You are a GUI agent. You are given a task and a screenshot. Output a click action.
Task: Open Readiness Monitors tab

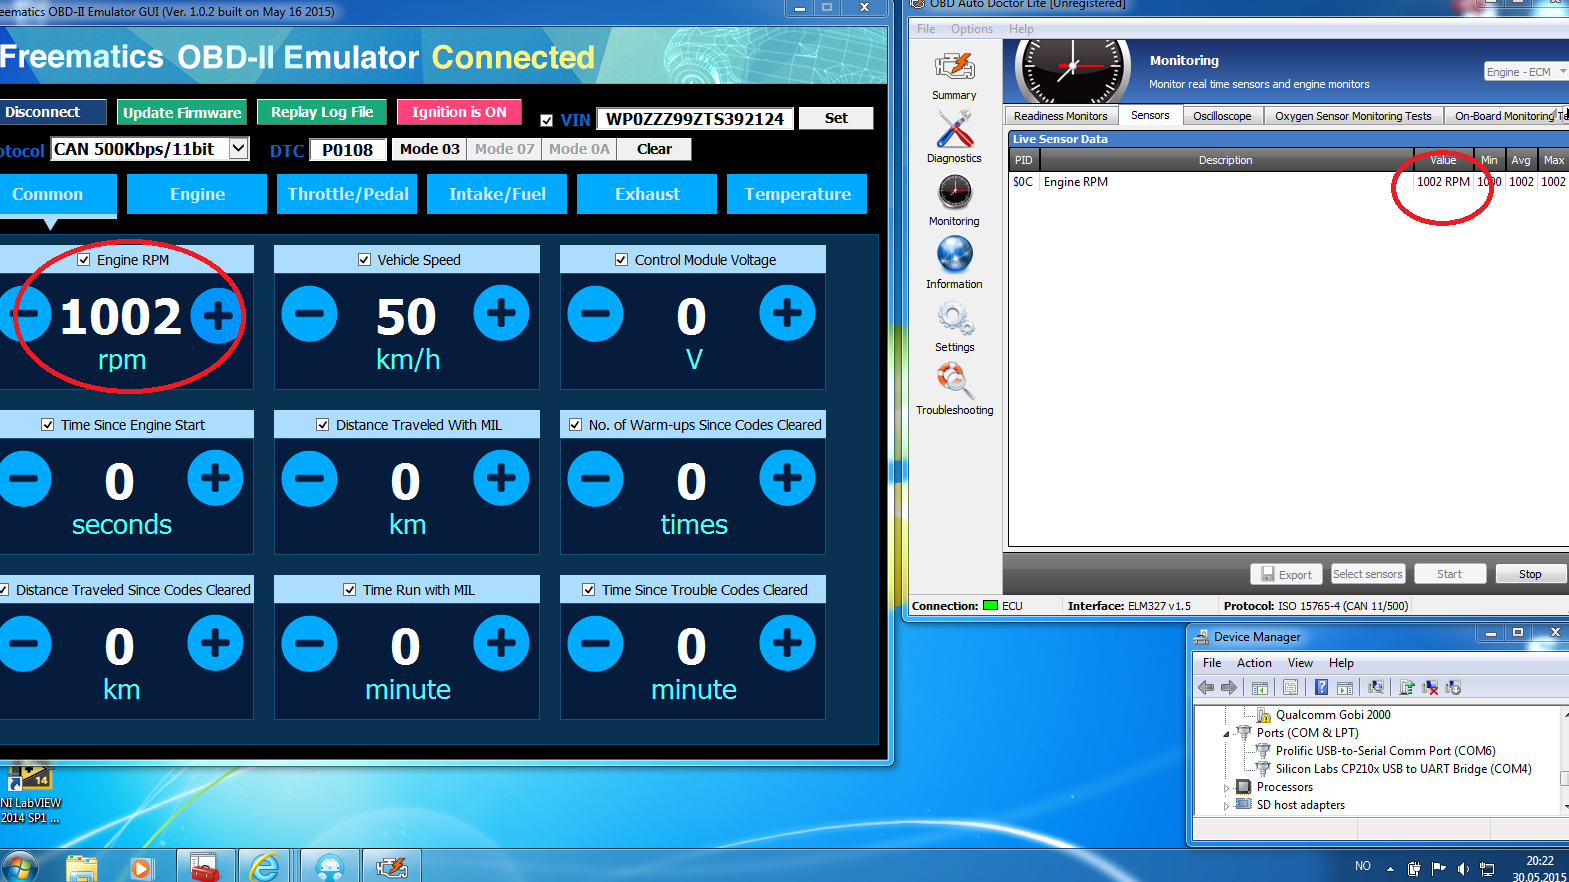coord(1061,116)
